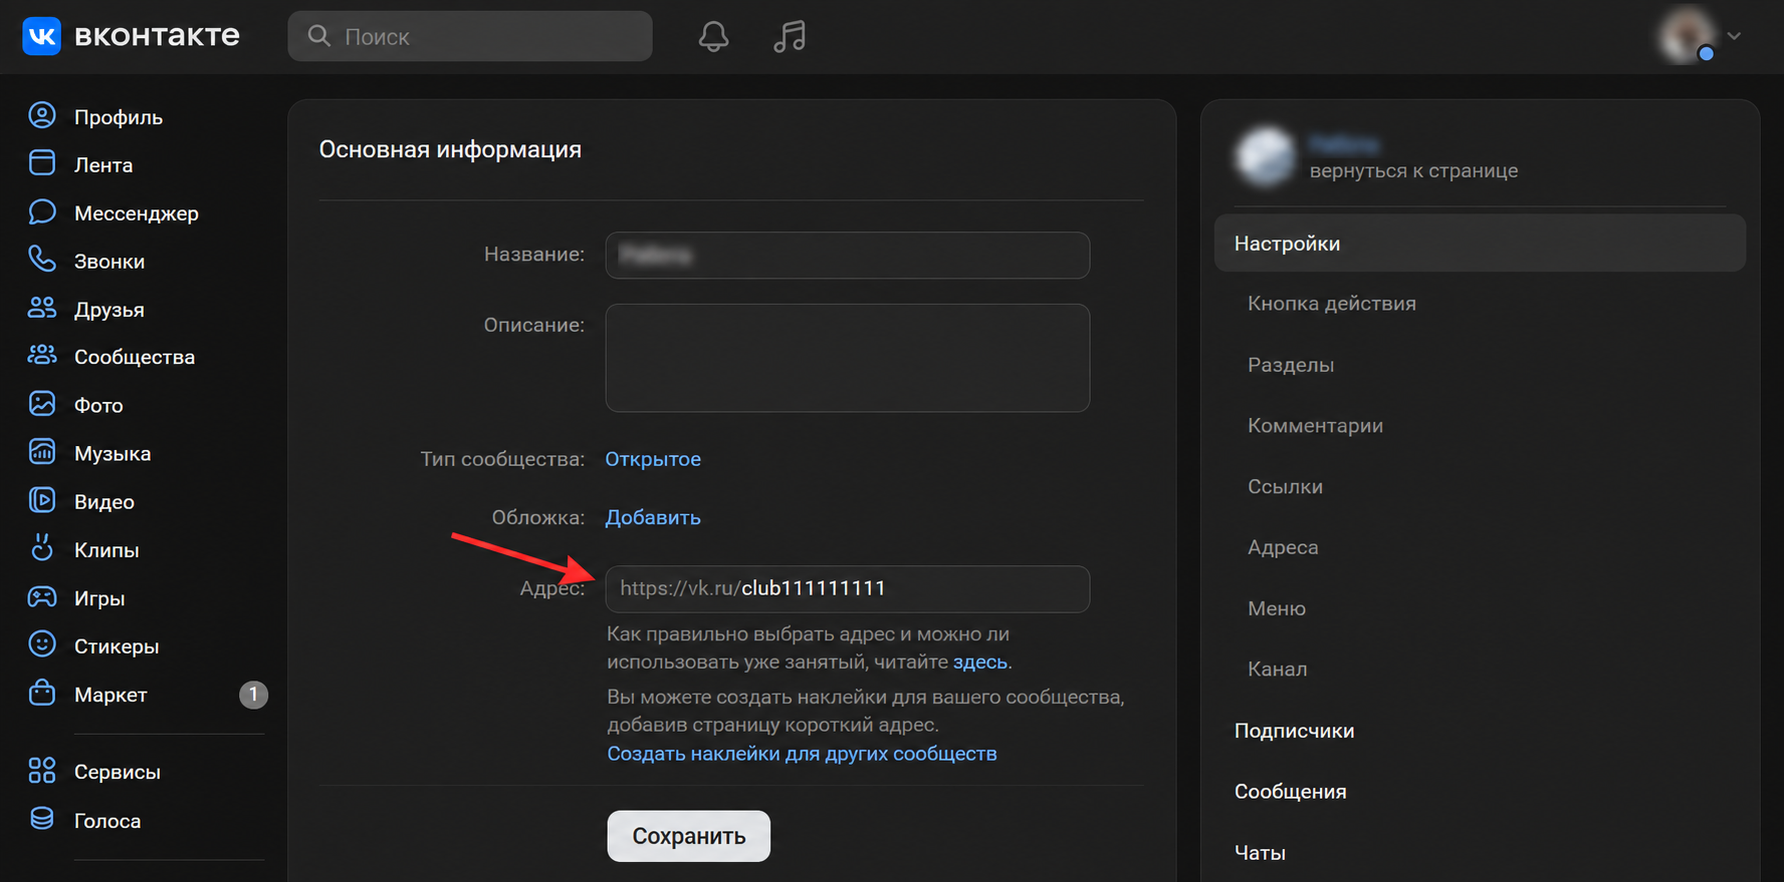Open the Чаты section
1784x882 pixels.
[x=1260, y=853]
